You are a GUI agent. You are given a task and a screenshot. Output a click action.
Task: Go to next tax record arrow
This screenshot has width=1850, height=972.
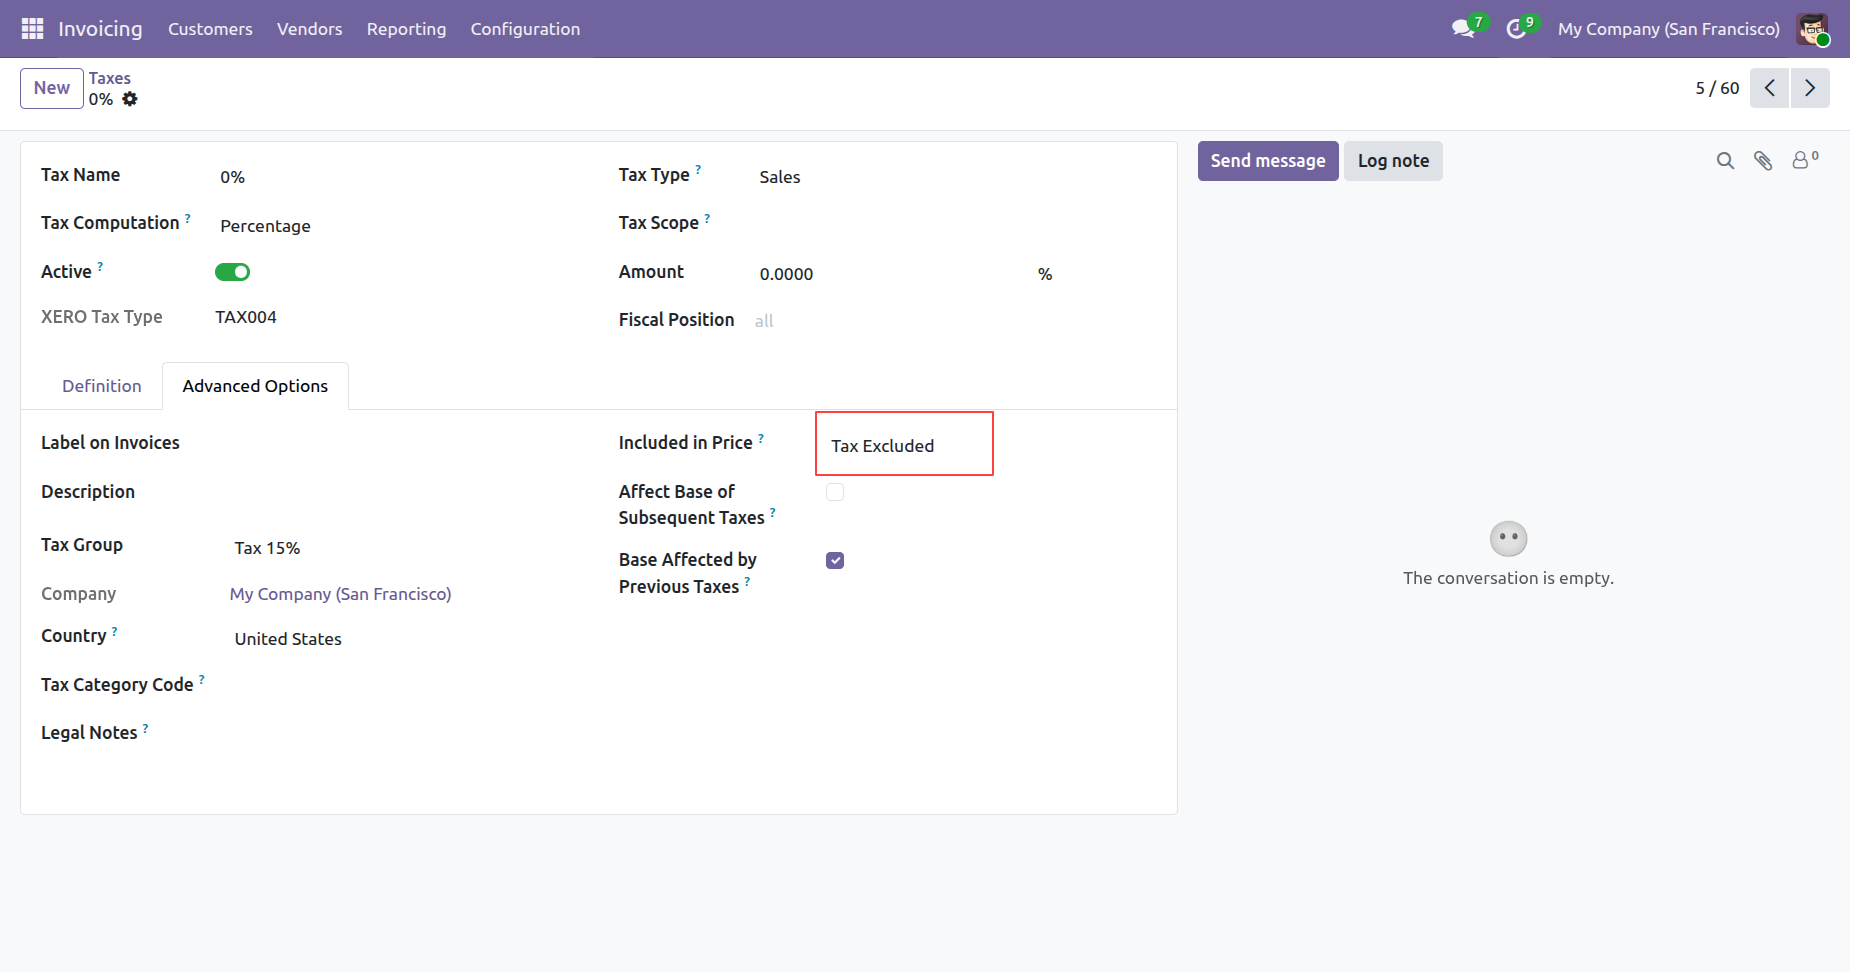(1810, 88)
